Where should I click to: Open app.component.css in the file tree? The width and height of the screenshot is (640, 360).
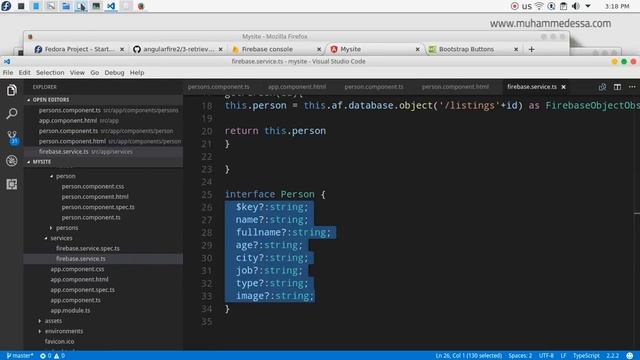[x=77, y=269]
